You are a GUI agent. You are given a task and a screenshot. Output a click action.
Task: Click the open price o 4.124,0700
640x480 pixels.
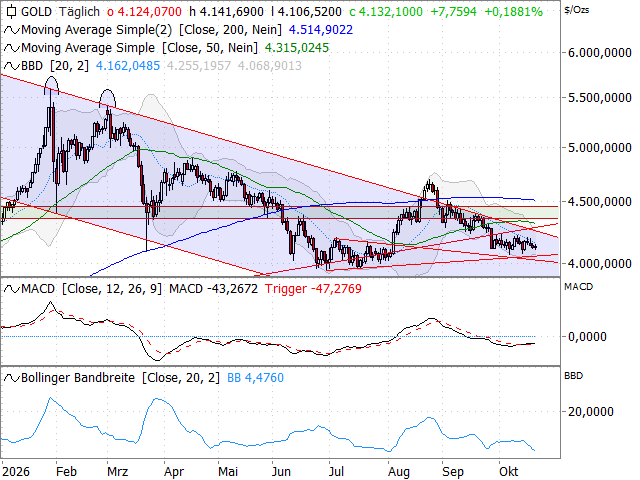coord(144,12)
